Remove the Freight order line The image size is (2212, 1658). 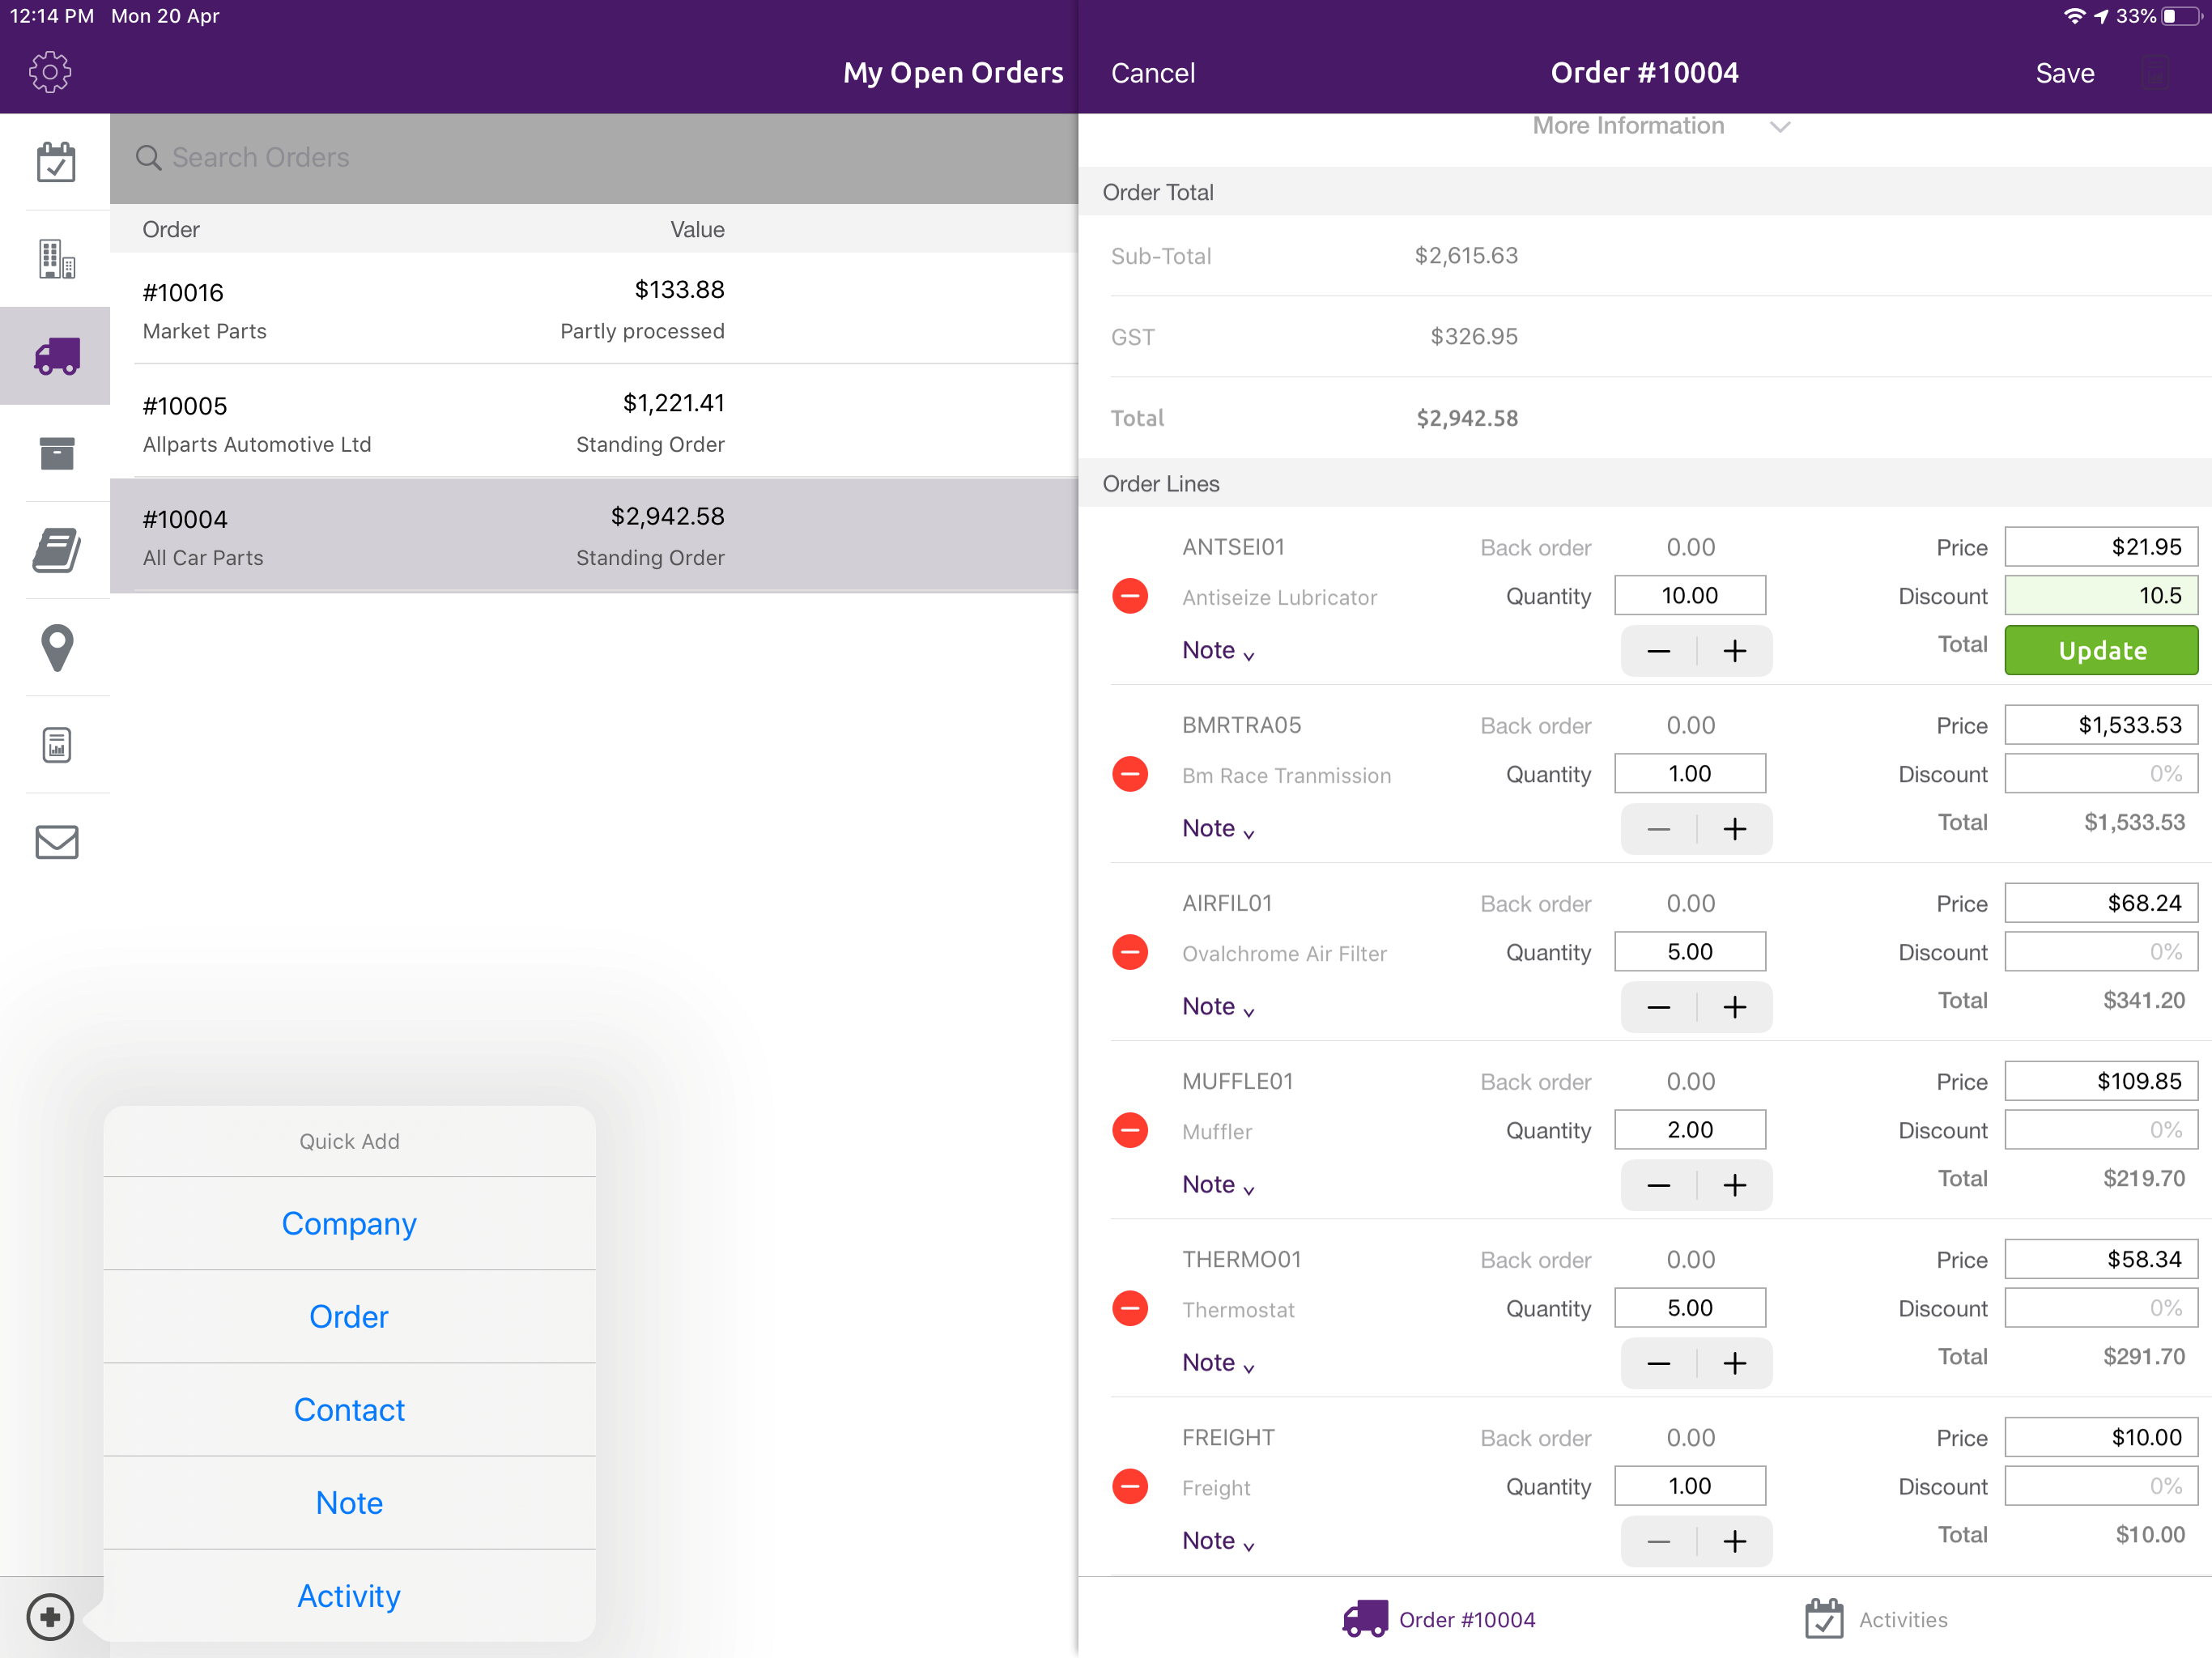tap(1130, 1486)
